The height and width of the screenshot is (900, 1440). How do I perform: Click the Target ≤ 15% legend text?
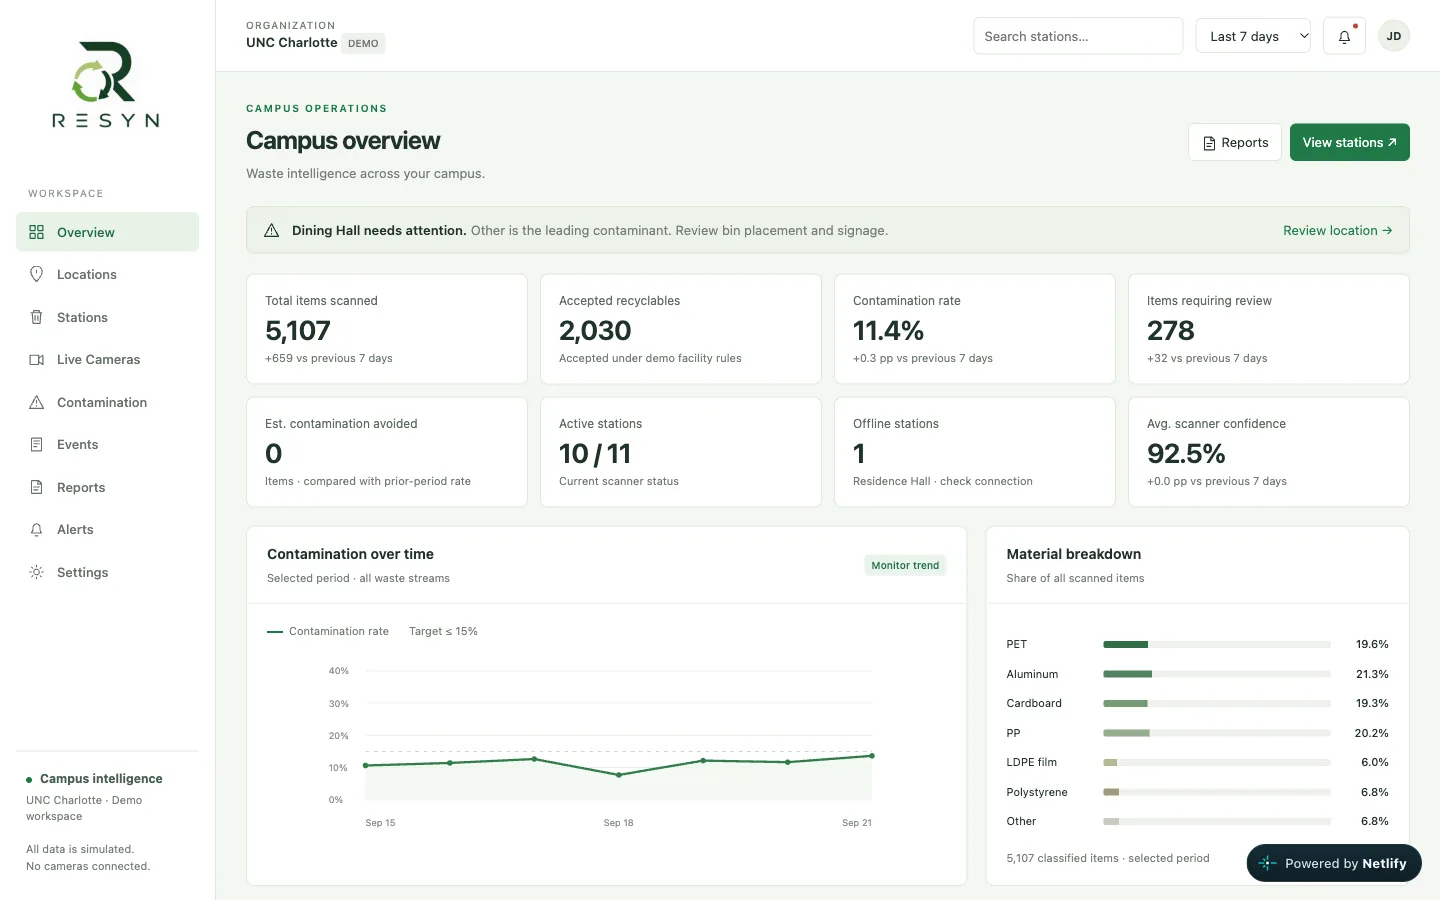click(x=443, y=632)
